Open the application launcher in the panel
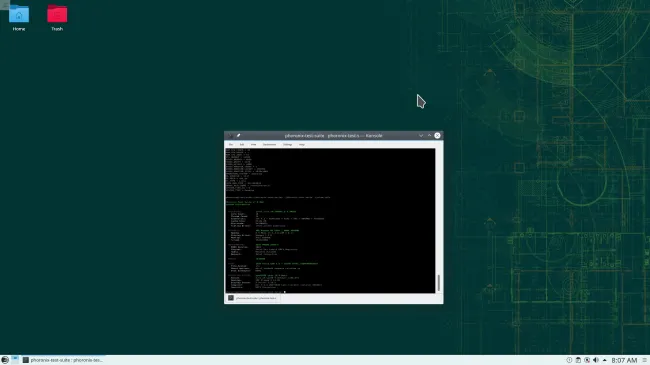This screenshot has height=365, width=650. [x=5, y=360]
